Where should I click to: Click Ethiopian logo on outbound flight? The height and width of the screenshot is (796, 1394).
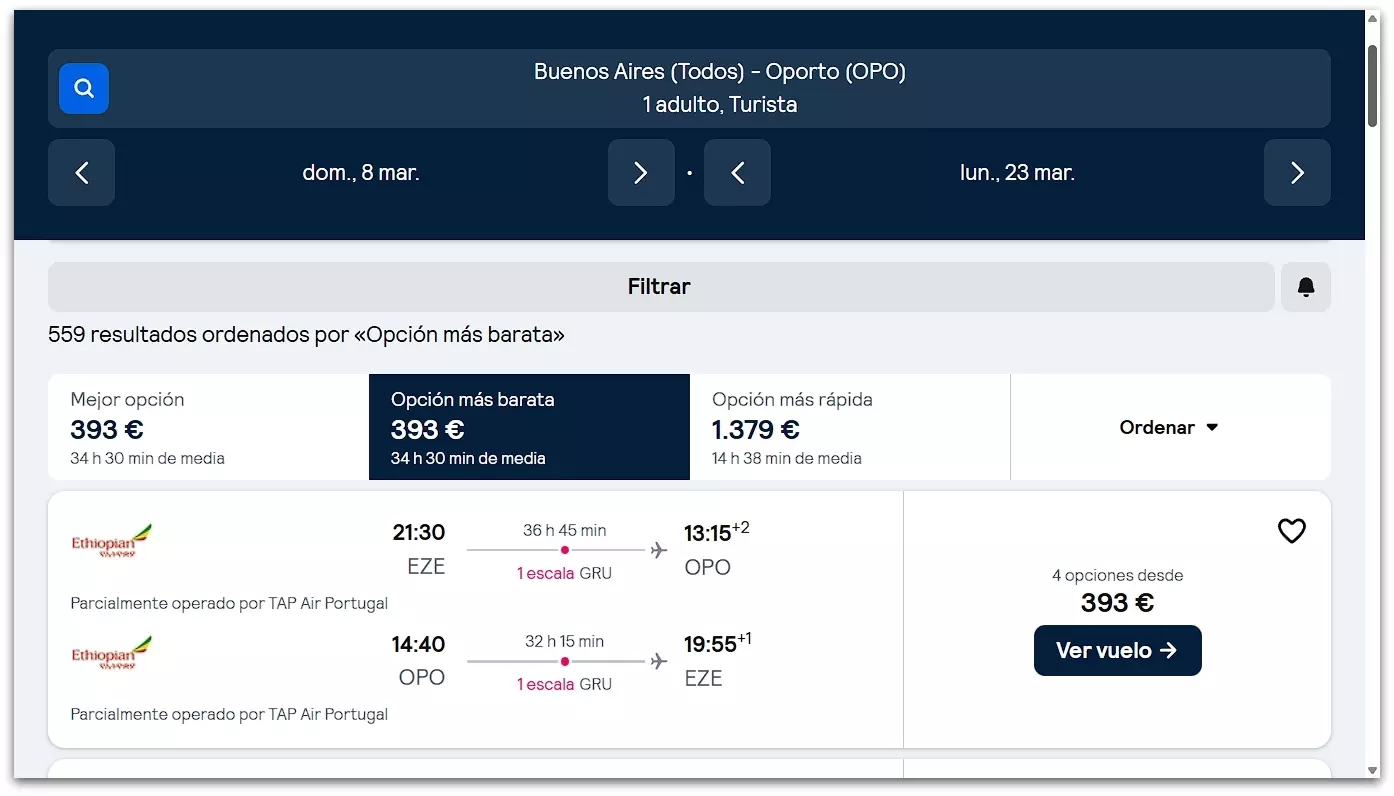point(112,541)
